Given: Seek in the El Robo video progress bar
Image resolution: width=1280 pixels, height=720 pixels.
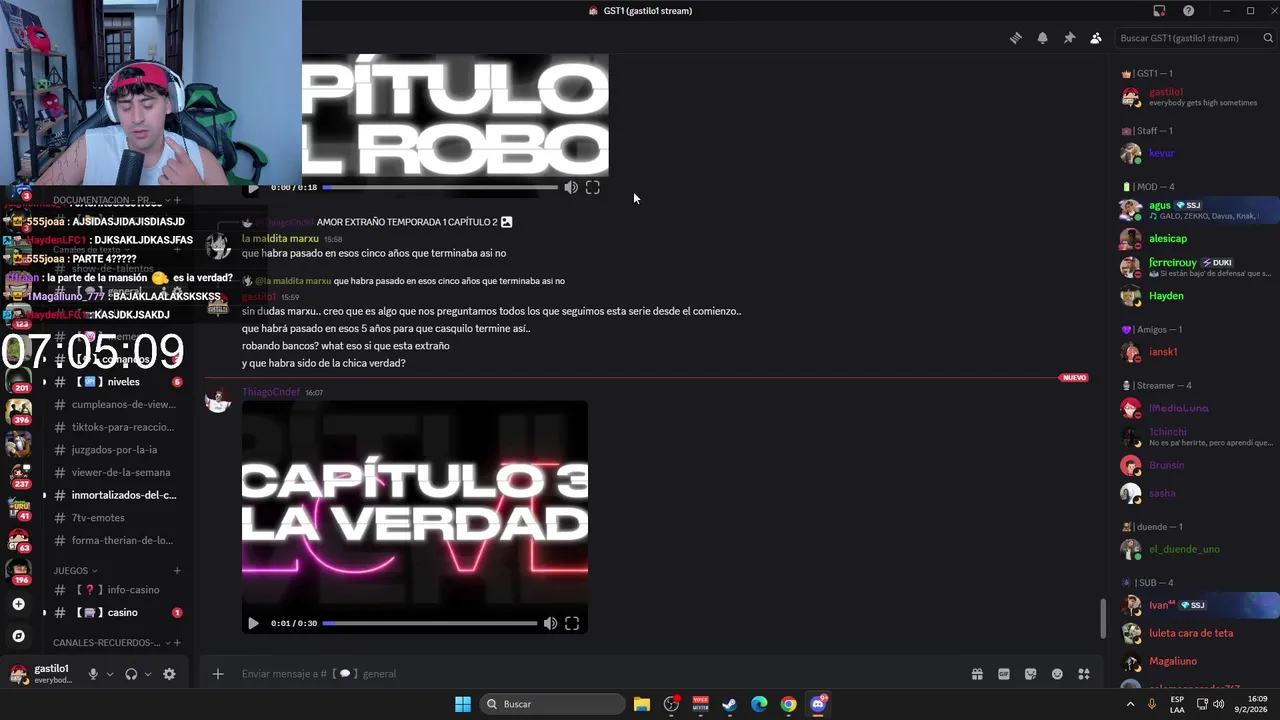Looking at the screenshot, I should point(440,187).
